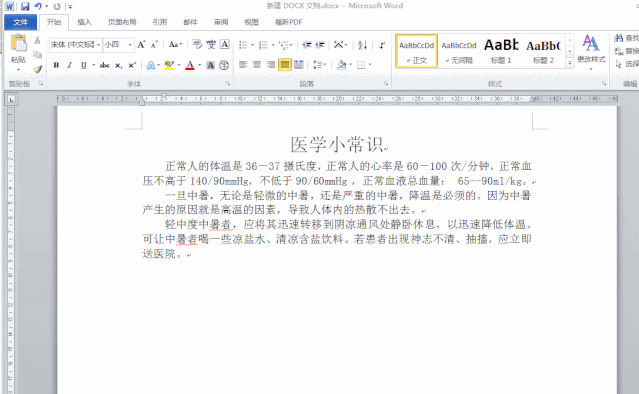Click the Redo icon in quick access toolbar
639x394 pixels.
click(x=57, y=6)
